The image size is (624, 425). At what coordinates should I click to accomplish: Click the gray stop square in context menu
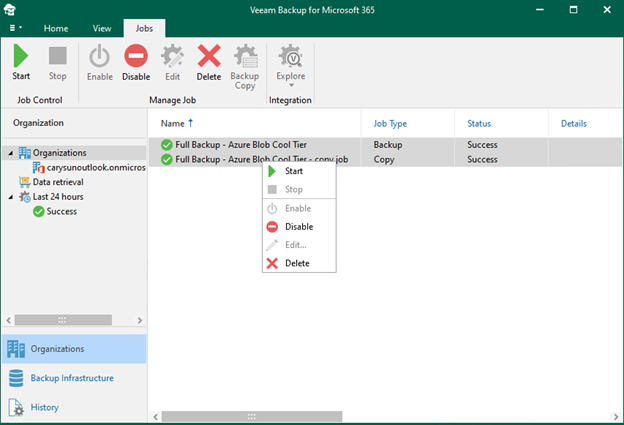(272, 189)
